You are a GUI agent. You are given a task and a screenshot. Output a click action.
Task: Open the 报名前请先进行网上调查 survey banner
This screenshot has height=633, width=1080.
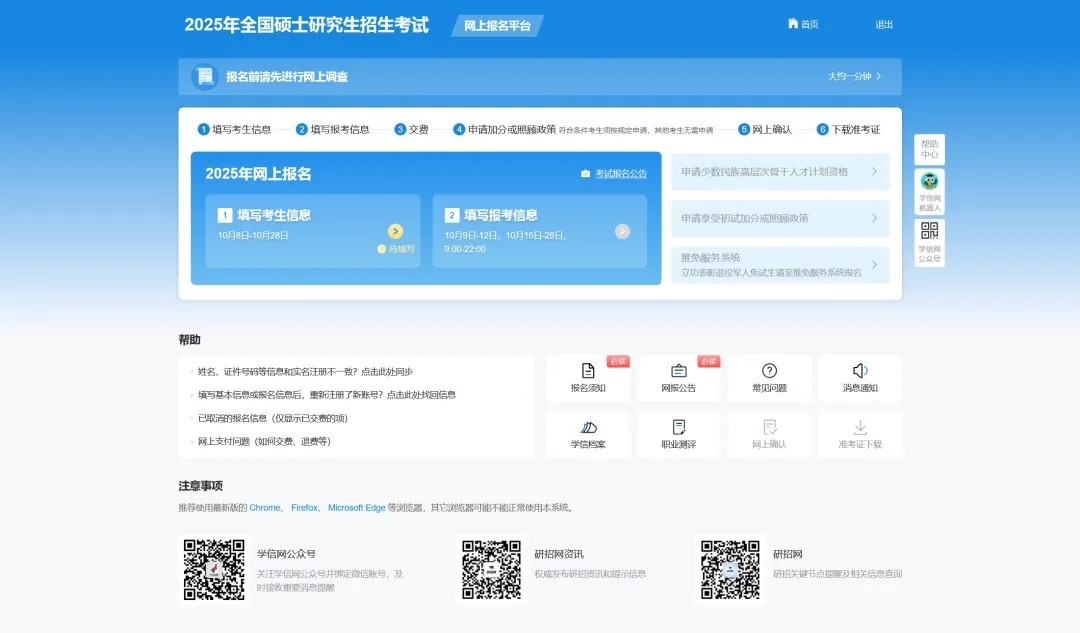[539, 76]
